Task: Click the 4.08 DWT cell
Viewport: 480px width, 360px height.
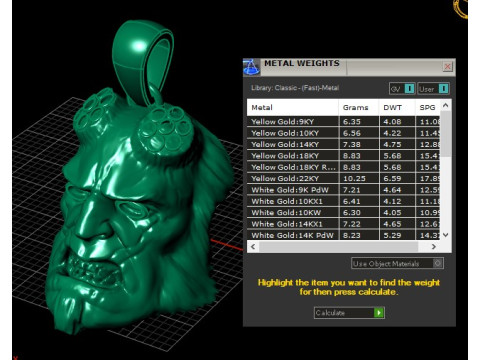Action: [x=397, y=122]
